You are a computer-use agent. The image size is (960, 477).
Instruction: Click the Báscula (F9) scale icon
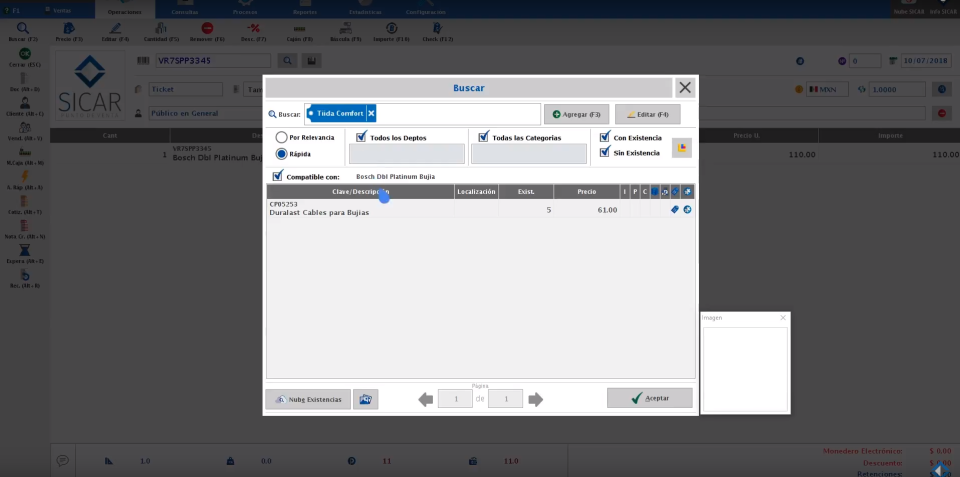pos(345,28)
